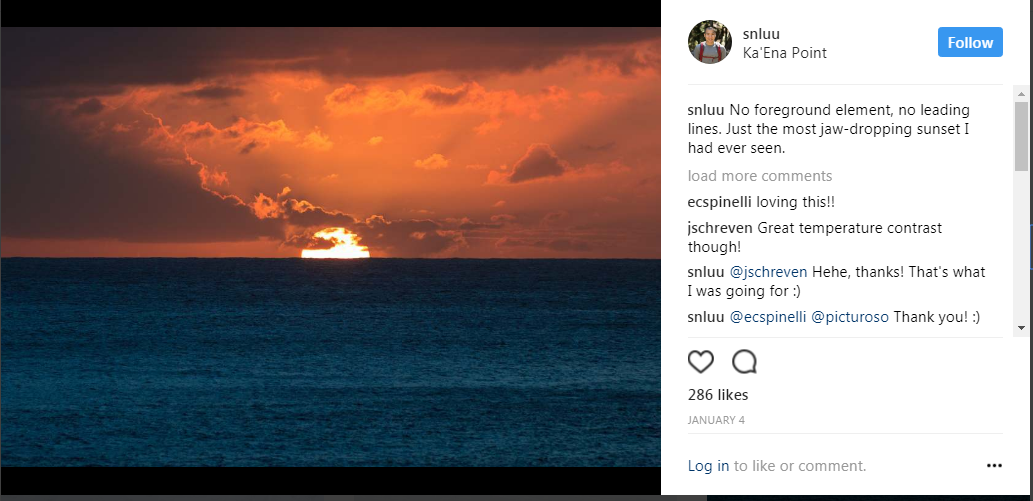
Task: Click the Log in link
Action: click(x=708, y=466)
